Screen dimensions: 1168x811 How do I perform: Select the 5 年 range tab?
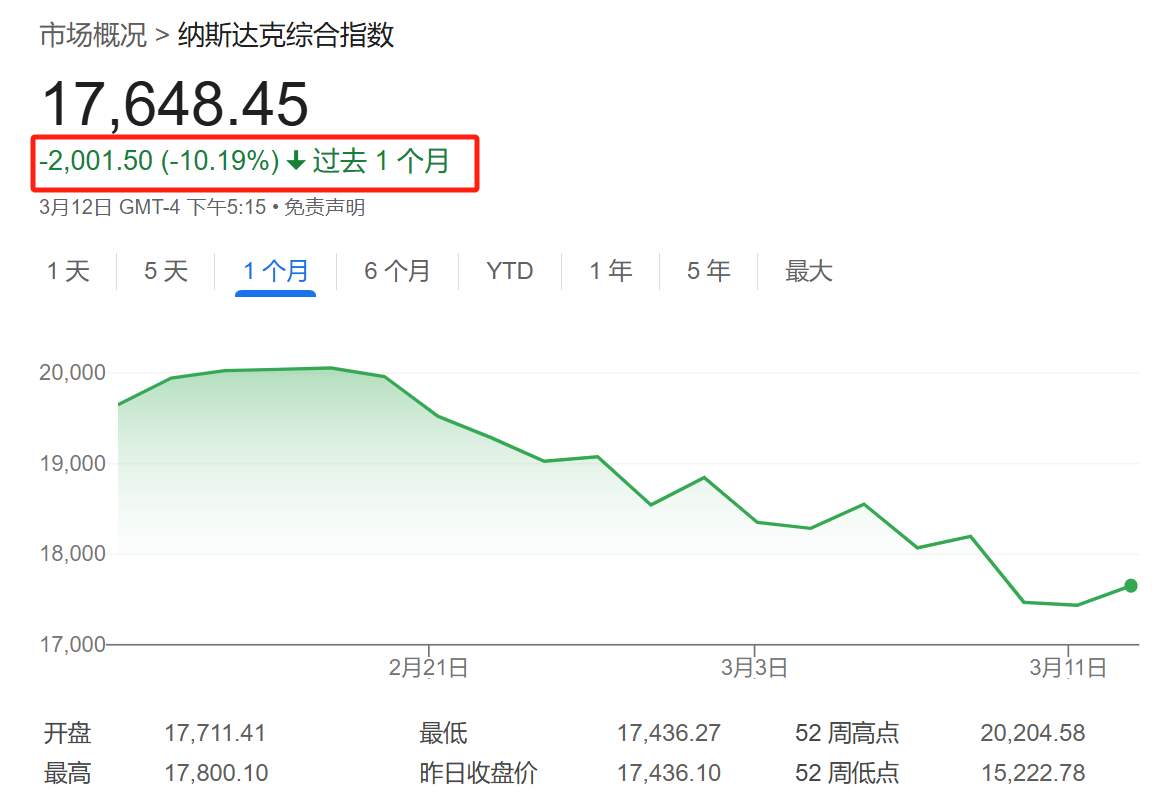pos(708,271)
